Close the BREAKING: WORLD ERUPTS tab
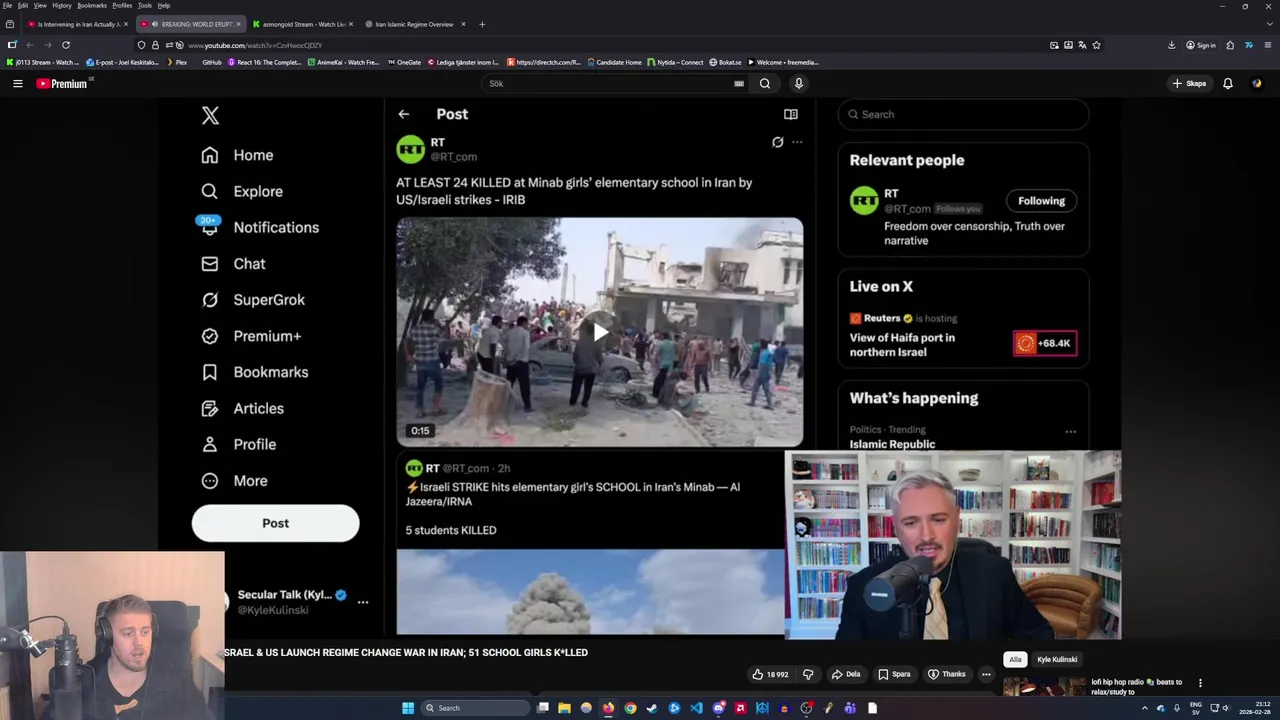The image size is (1280, 720). click(x=238, y=24)
